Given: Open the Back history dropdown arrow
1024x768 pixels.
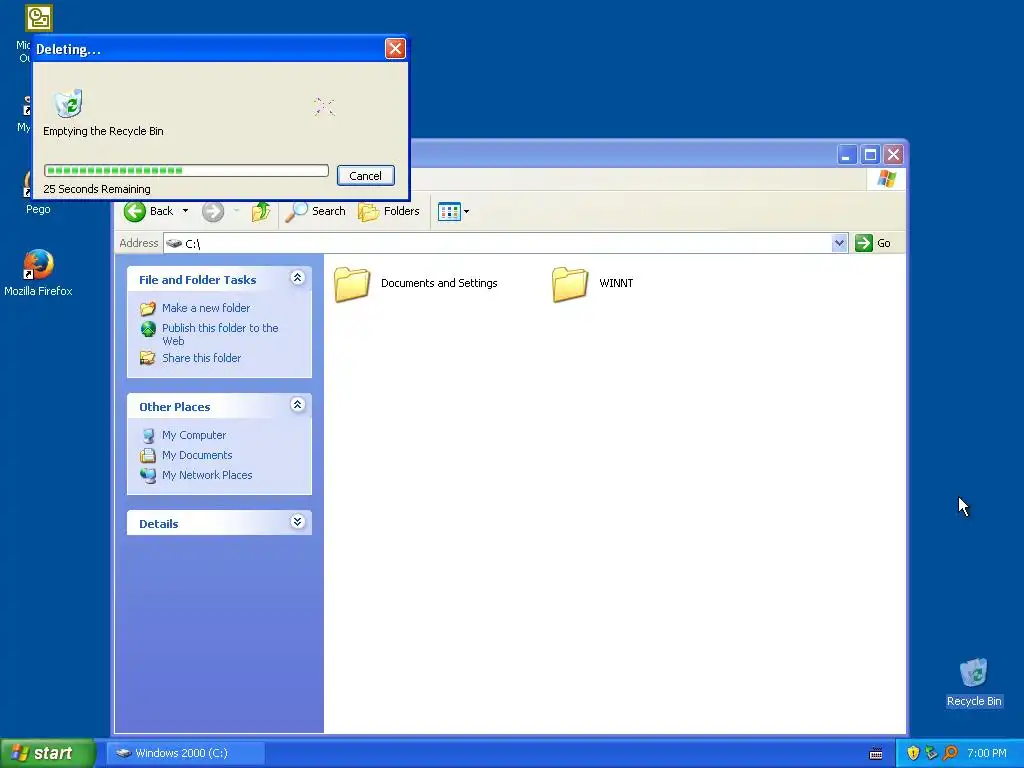Looking at the screenshot, I should pos(185,211).
